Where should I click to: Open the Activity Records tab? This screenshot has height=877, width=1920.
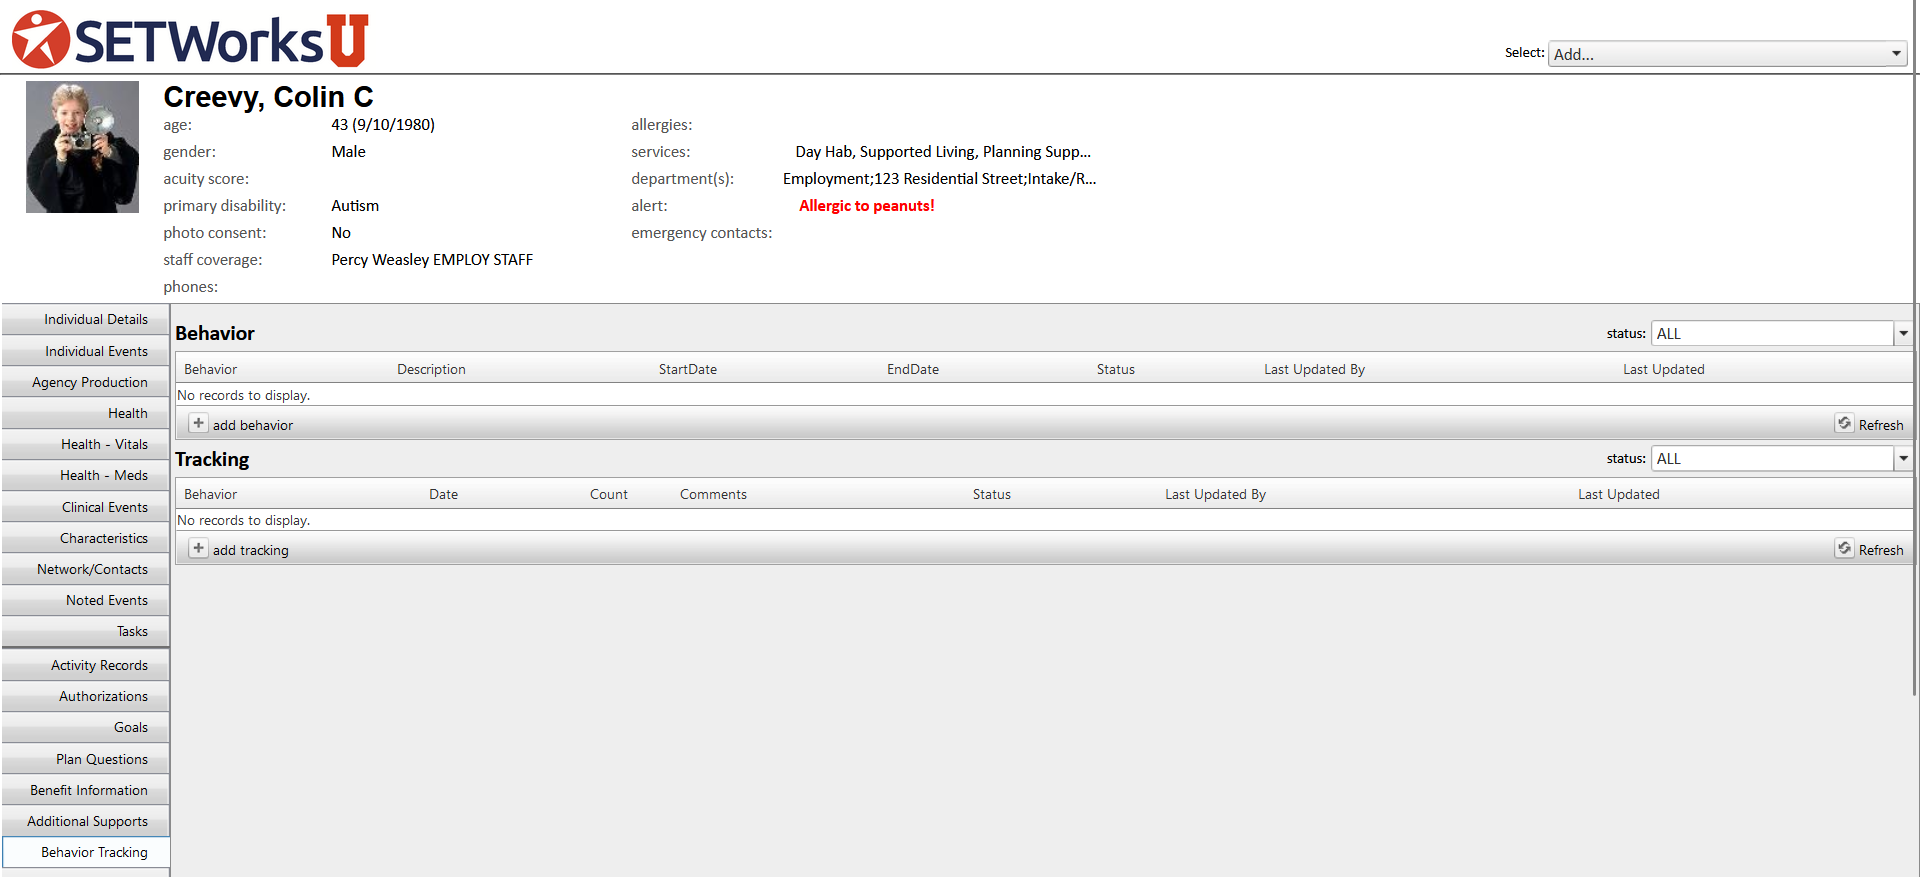86,665
